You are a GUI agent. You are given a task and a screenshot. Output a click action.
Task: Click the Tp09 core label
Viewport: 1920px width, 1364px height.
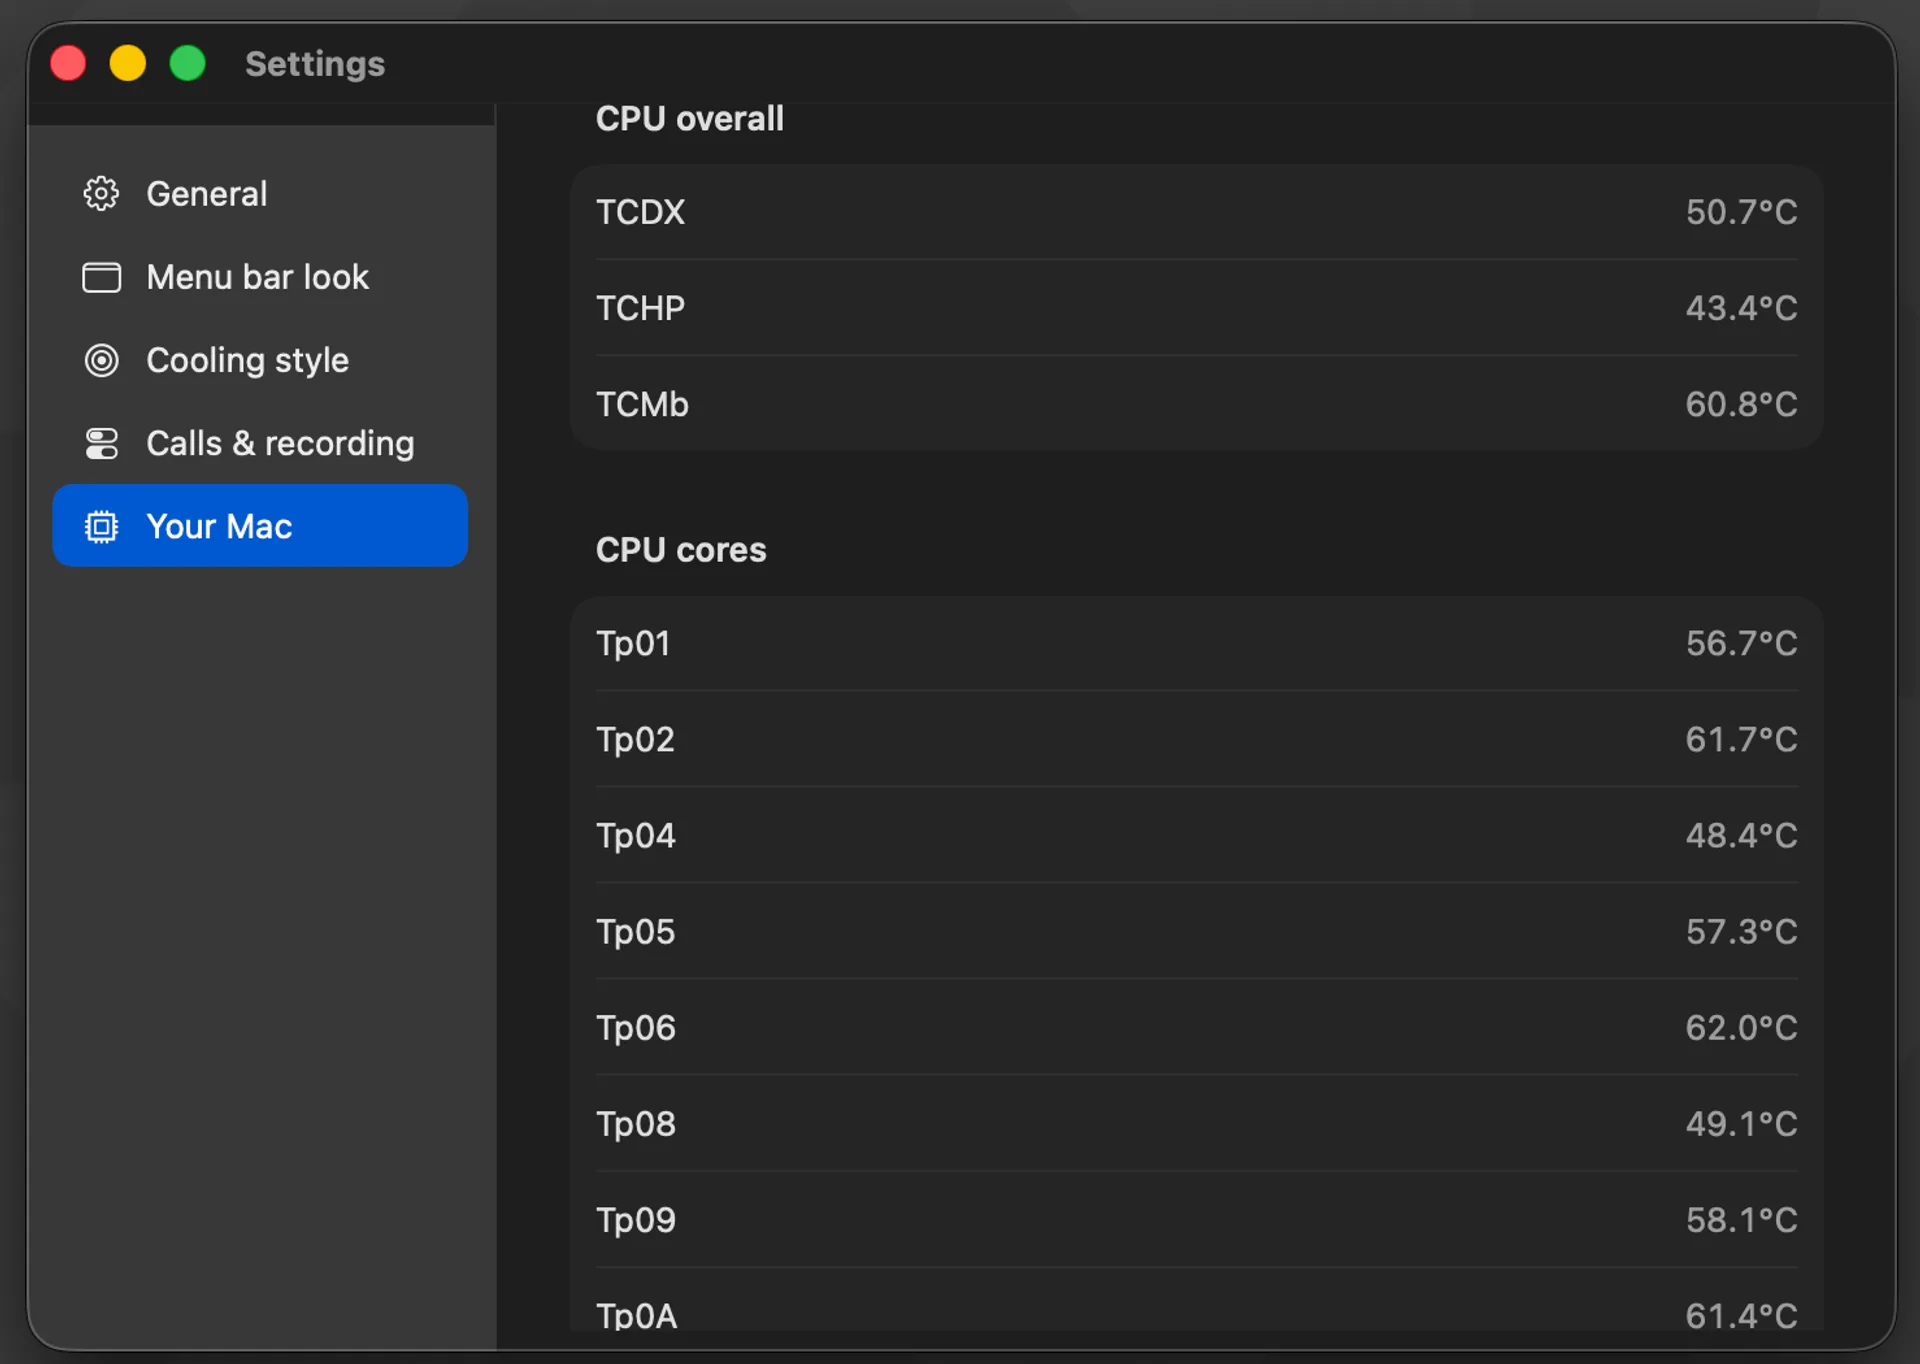click(636, 1219)
